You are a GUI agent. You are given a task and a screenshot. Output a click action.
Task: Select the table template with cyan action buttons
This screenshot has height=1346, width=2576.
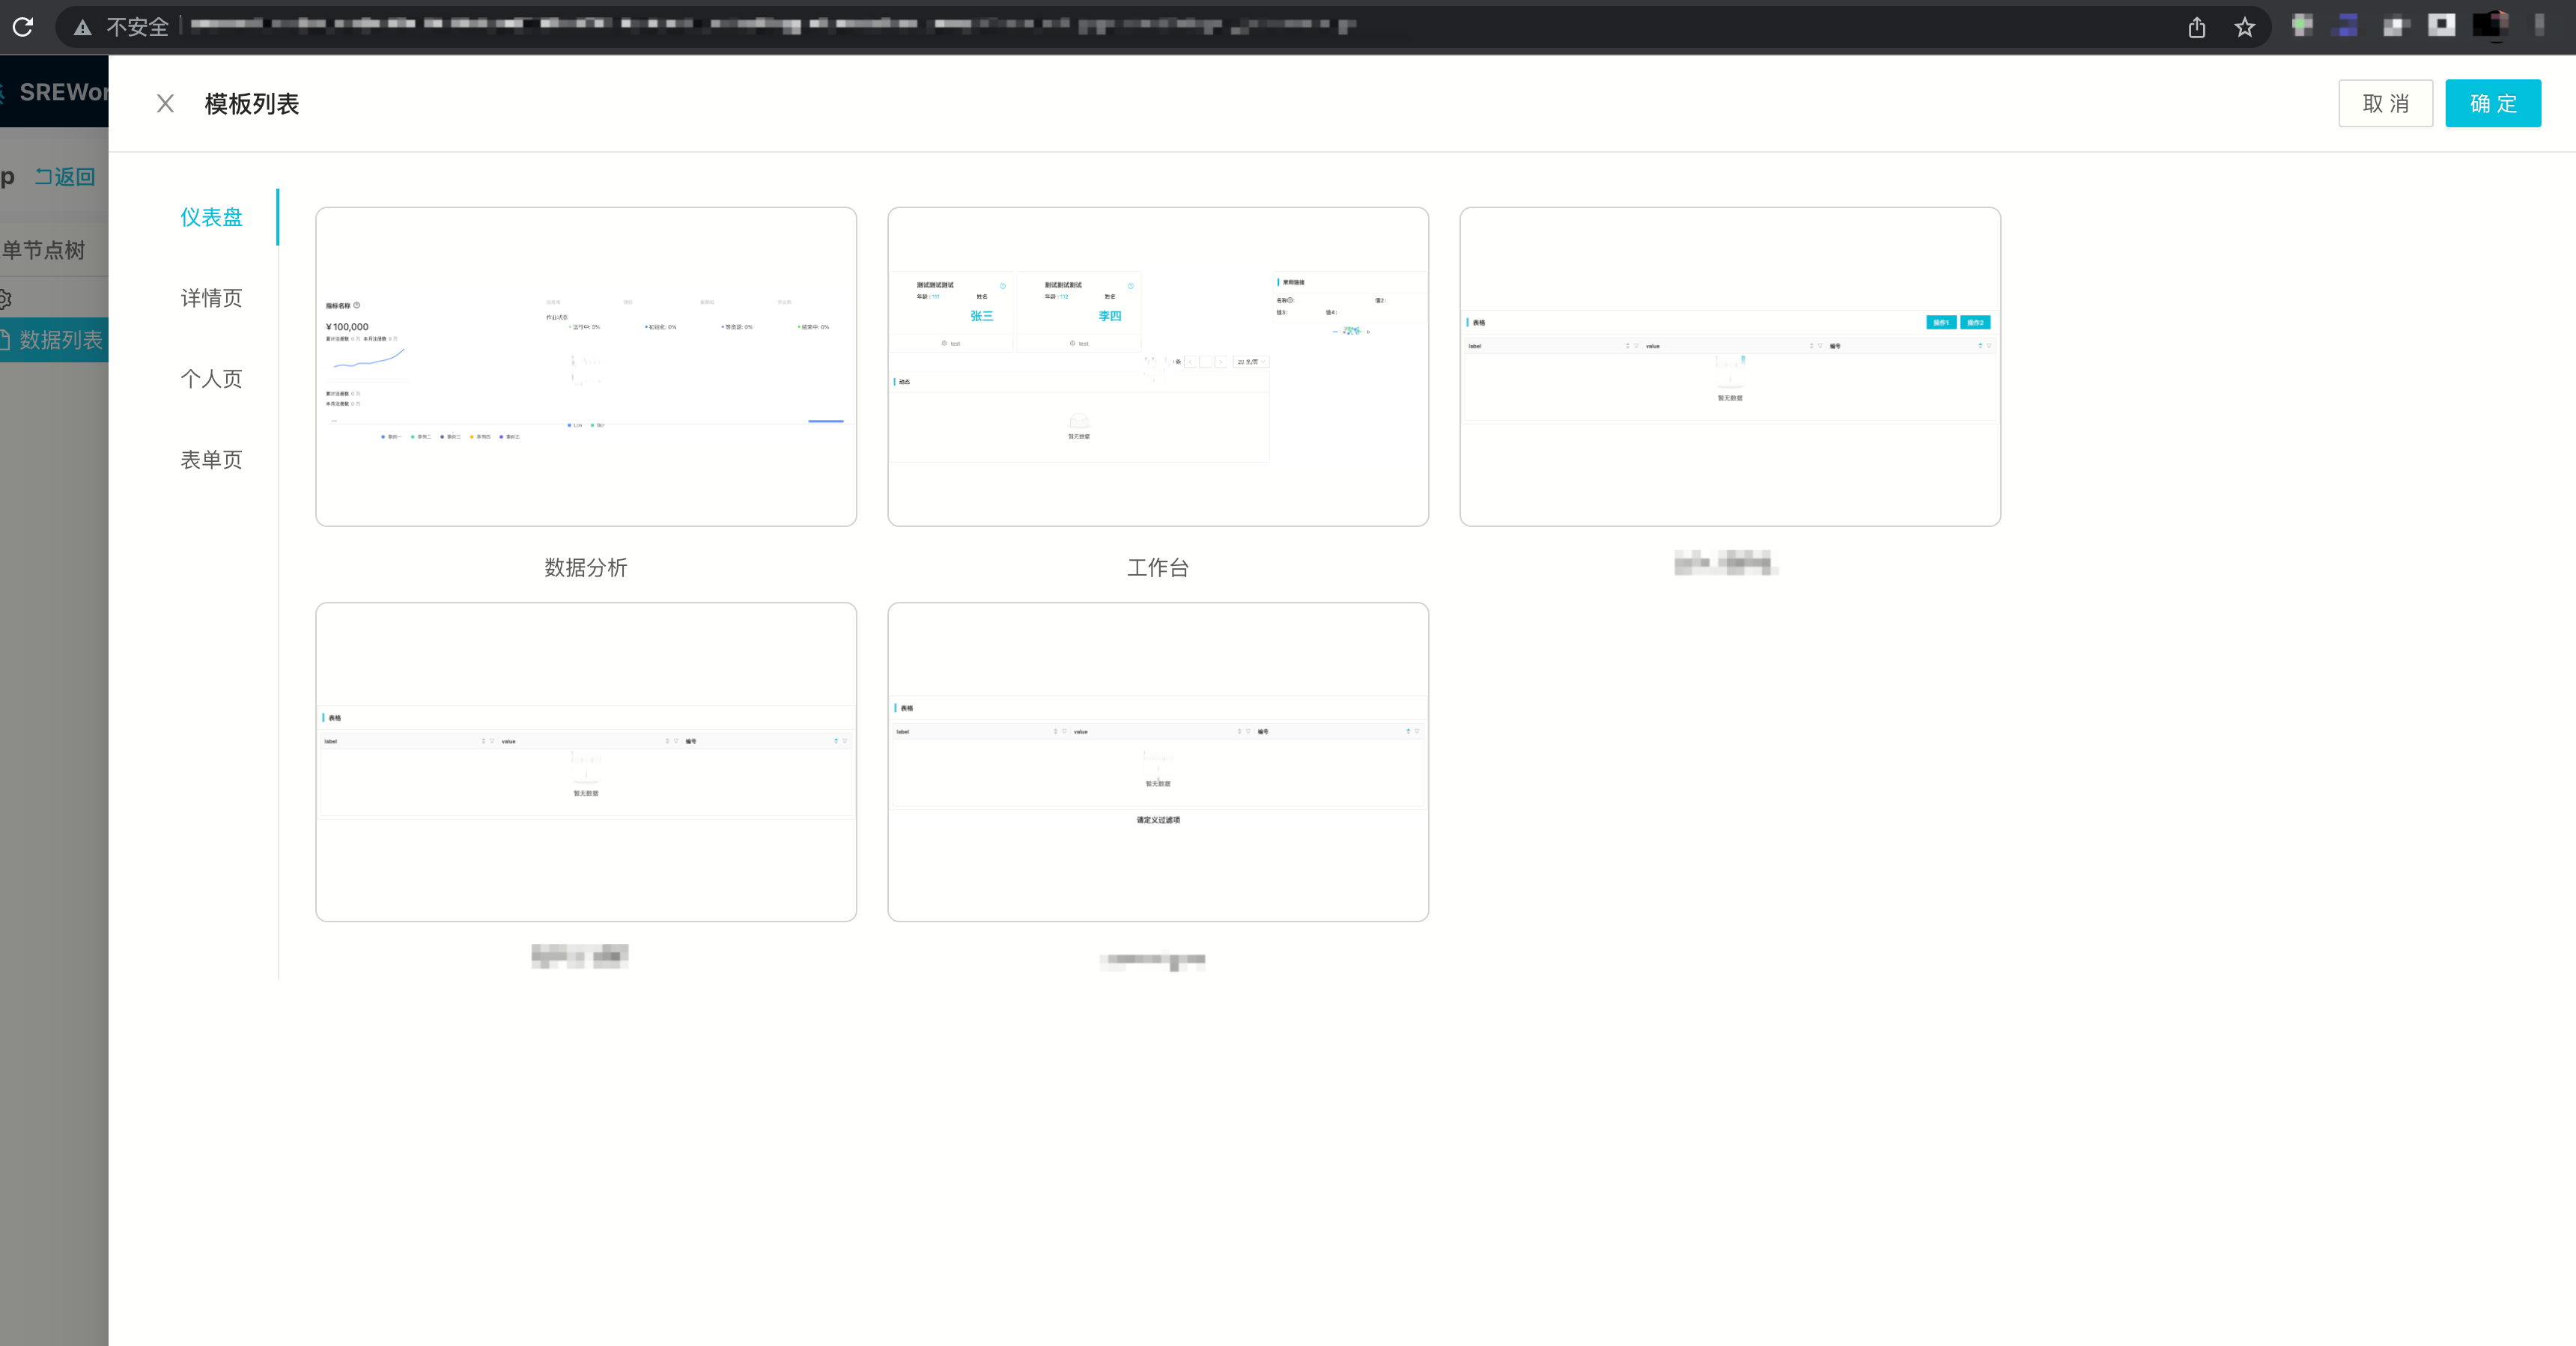(1729, 367)
